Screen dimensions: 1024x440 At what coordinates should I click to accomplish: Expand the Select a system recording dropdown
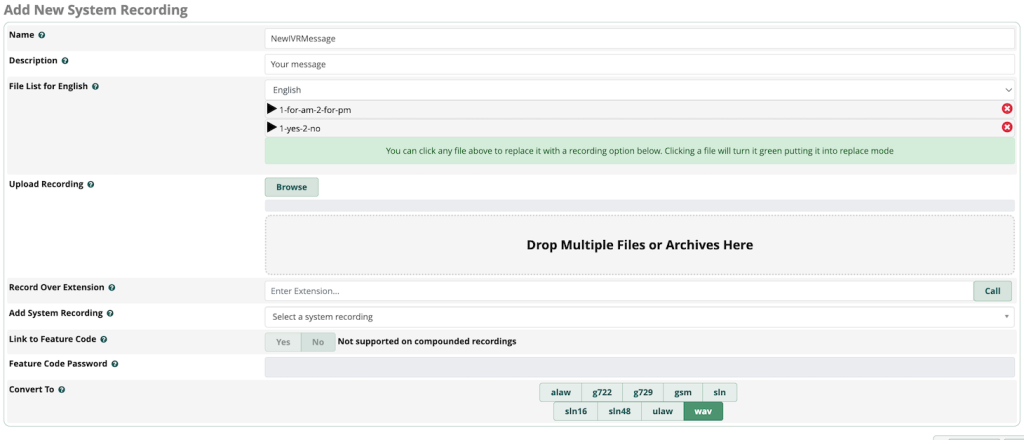pyautogui.click(x=639, y=316)
